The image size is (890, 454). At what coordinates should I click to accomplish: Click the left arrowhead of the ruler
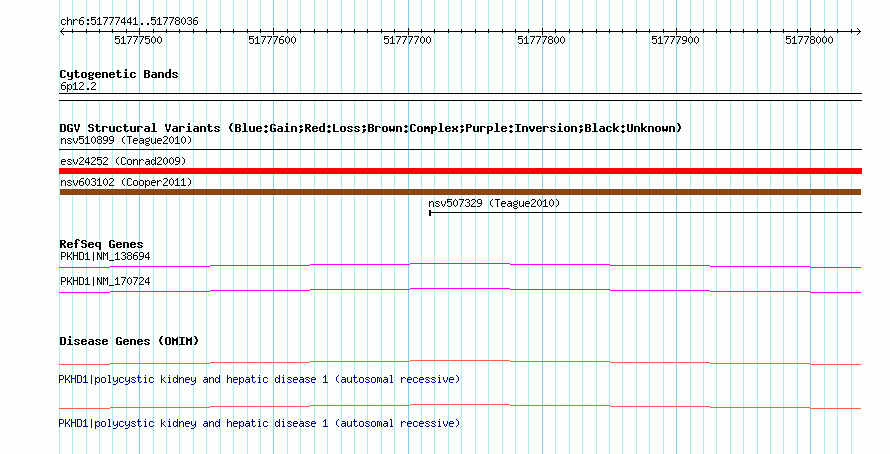point(62,32)
